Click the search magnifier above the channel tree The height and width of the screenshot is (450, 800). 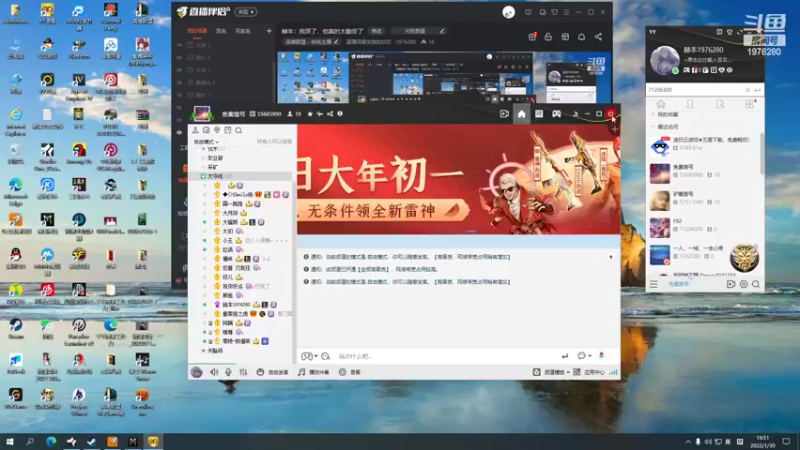239,131
